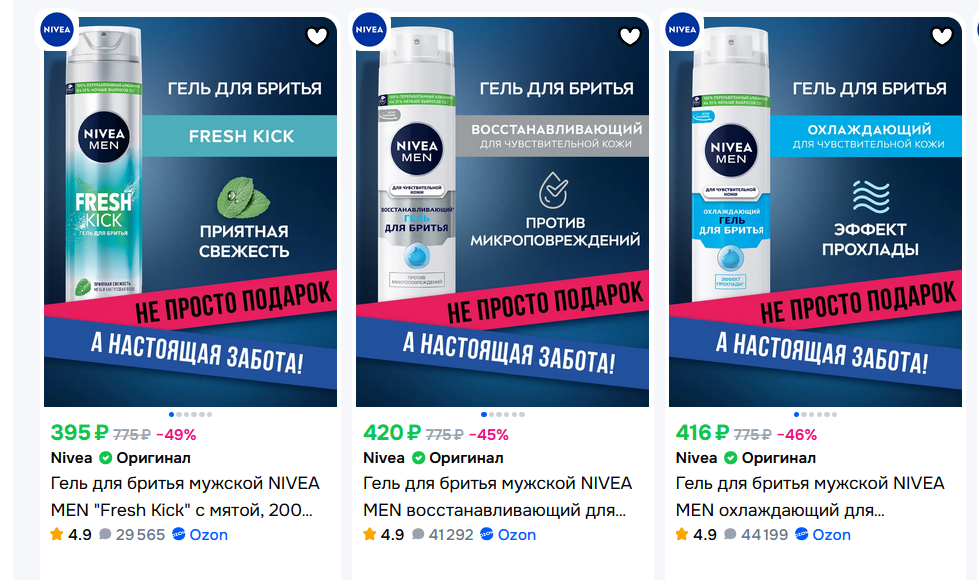Click green Оригинал checkmark on second product
Viewport: 979px width, 580px height.
[x=418, y=458]
